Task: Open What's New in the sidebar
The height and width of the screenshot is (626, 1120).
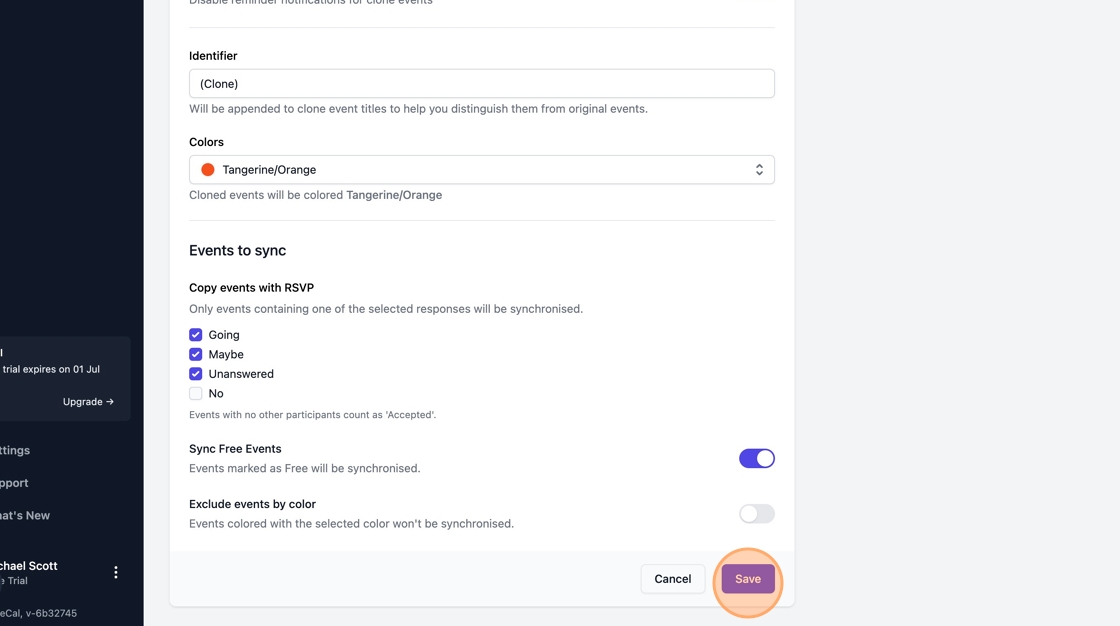Action: tap(25, 516)
